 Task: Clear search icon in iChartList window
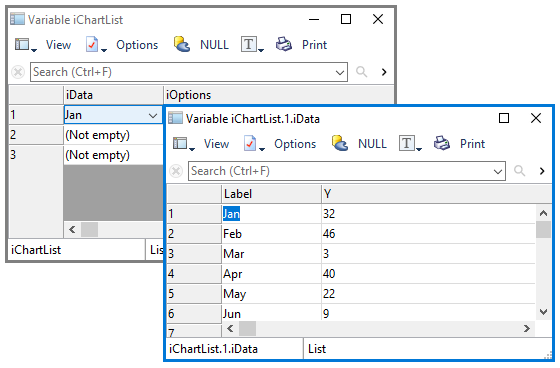click(18, 72)
